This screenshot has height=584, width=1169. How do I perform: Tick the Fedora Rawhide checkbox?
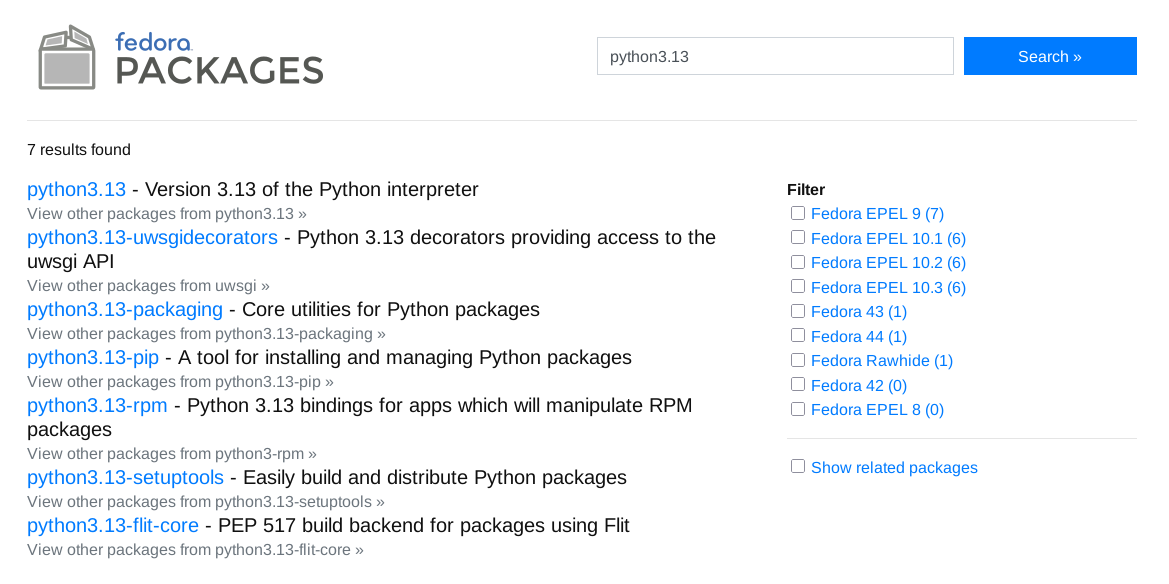point(798,359)
